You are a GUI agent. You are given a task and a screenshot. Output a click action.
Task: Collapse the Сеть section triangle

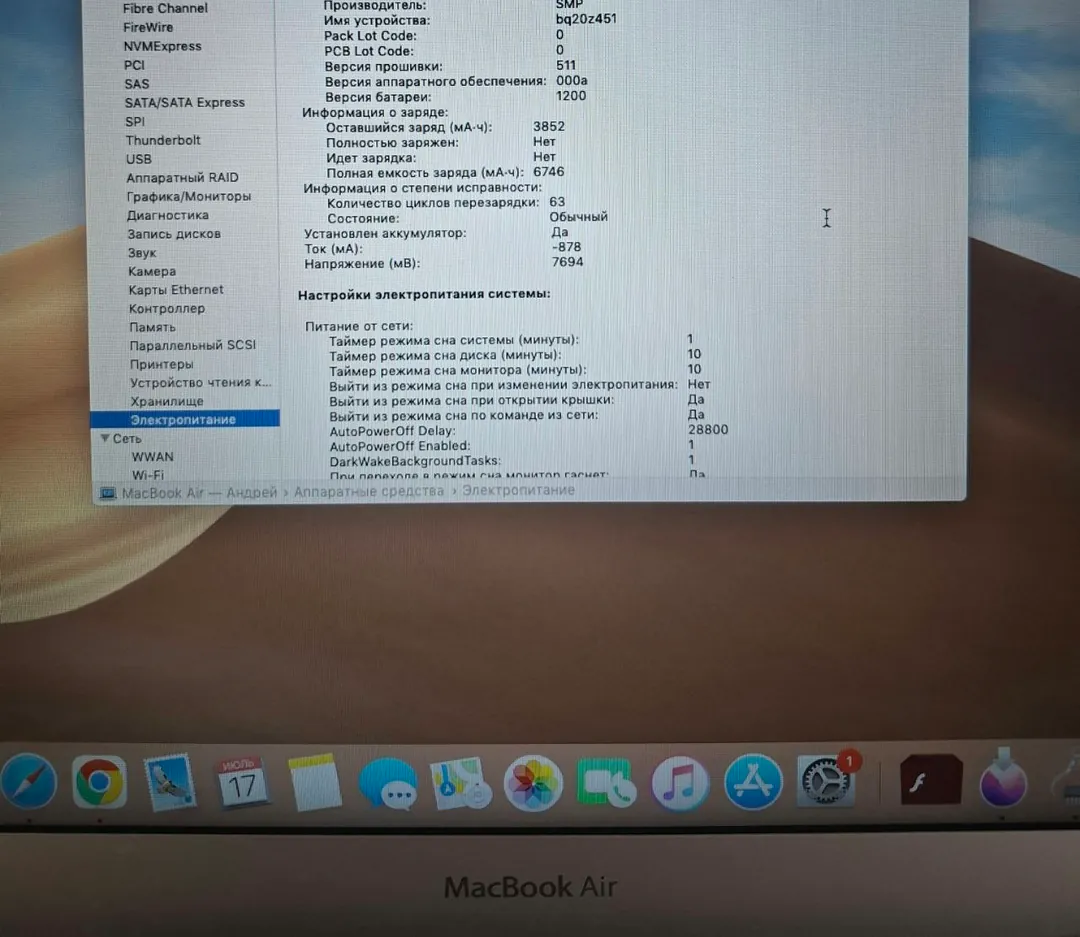(x=105, y=438)
